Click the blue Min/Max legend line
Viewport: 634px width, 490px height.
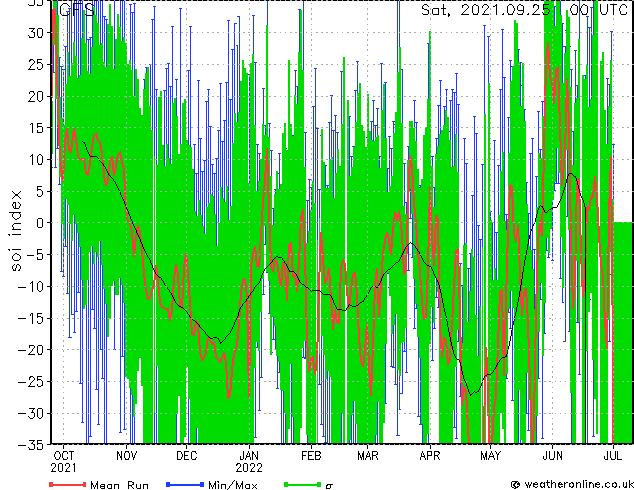(185, 484)
